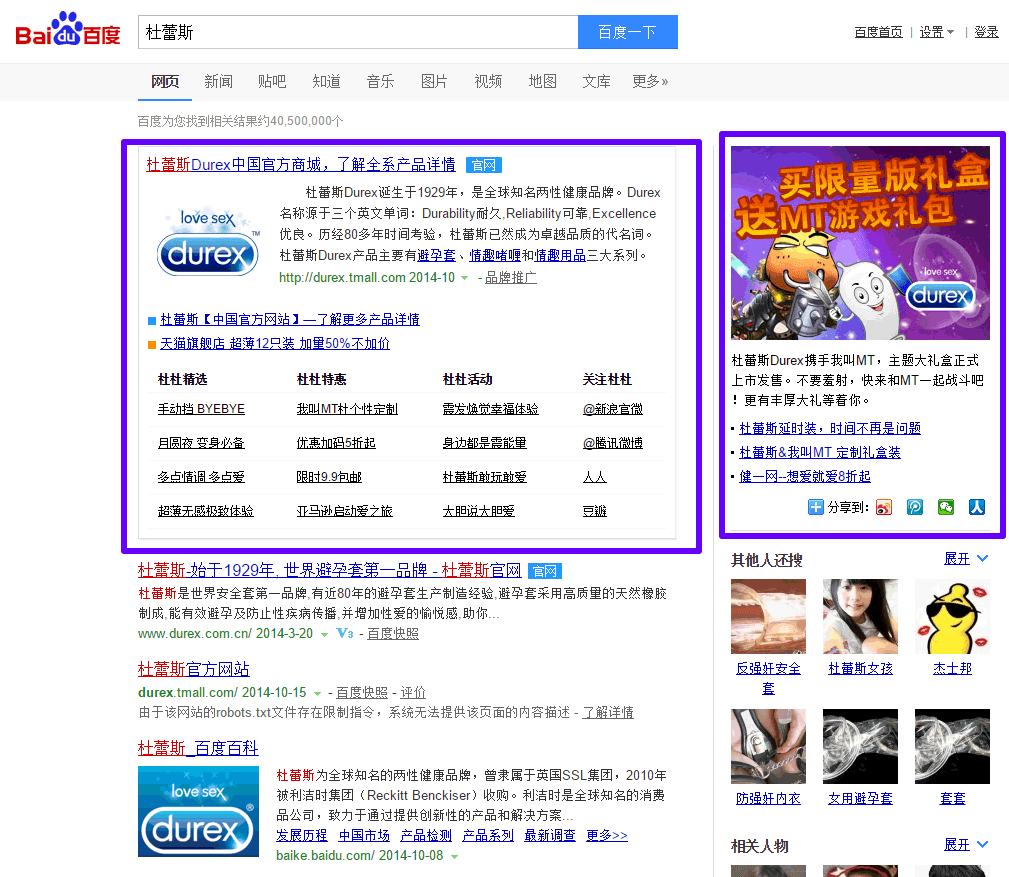Click the V3 credibility badge

(x=345, y=634)
